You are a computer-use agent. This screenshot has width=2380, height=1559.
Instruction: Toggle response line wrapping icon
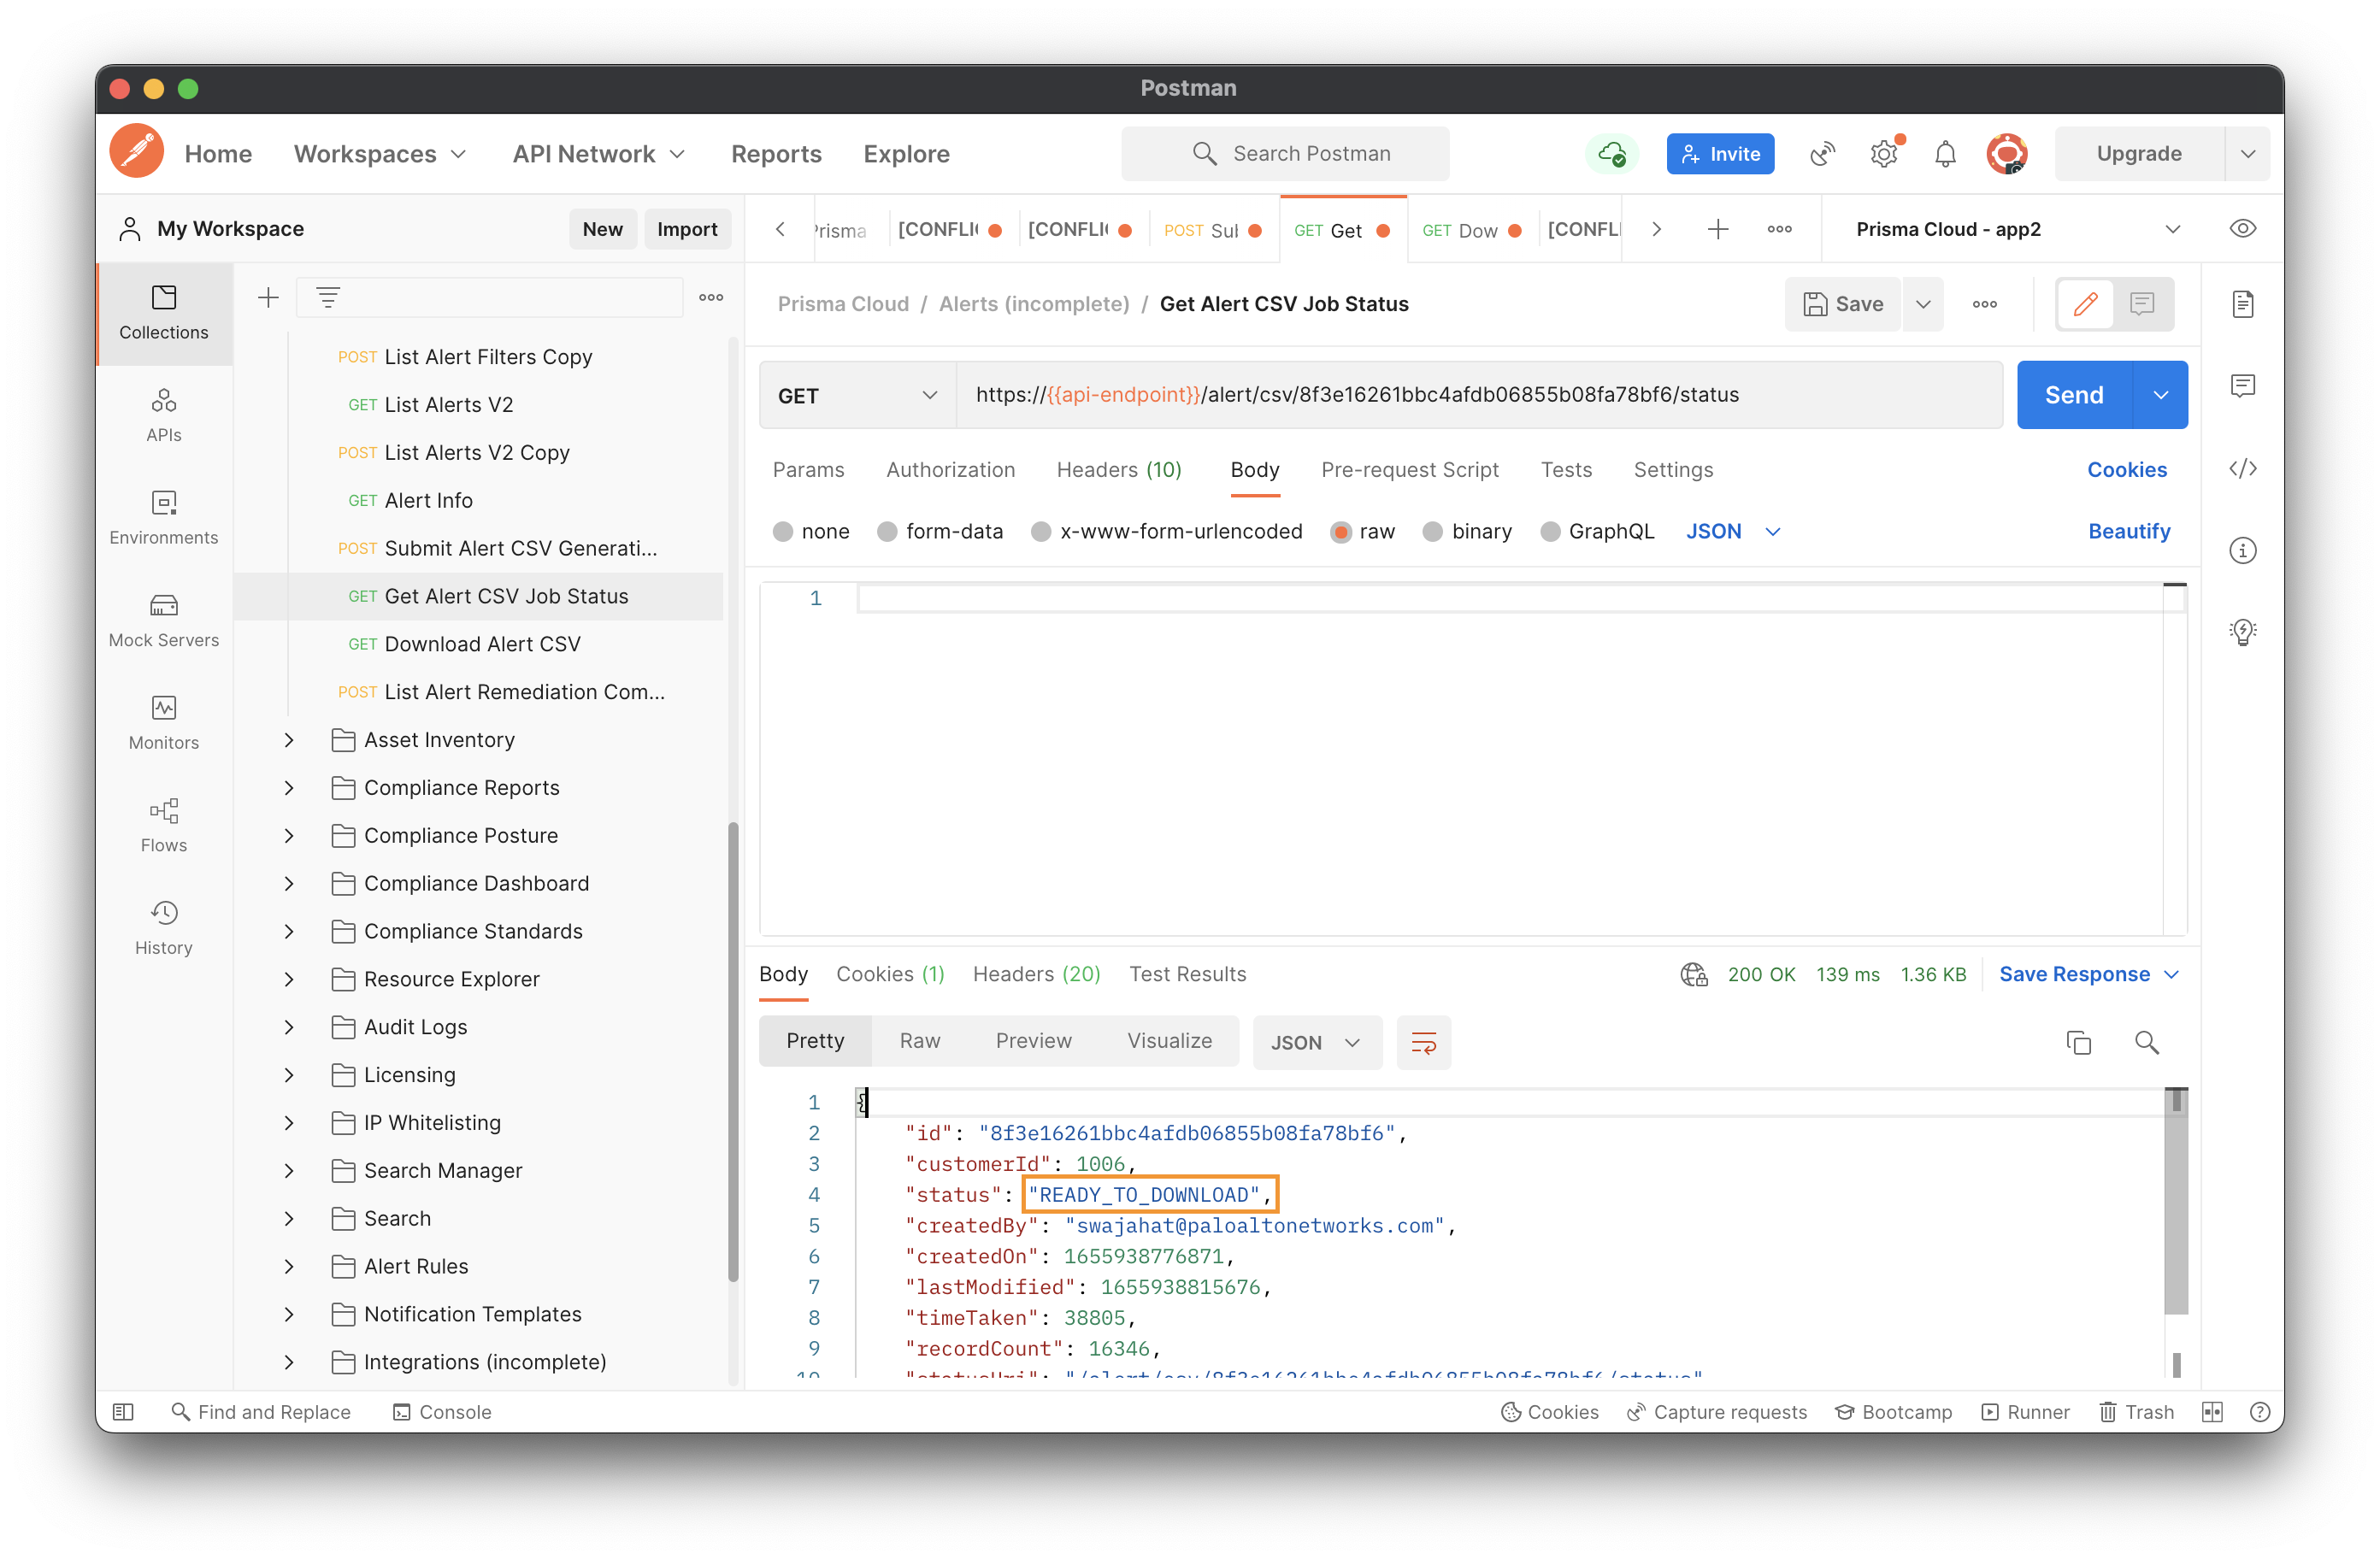1423,1042
